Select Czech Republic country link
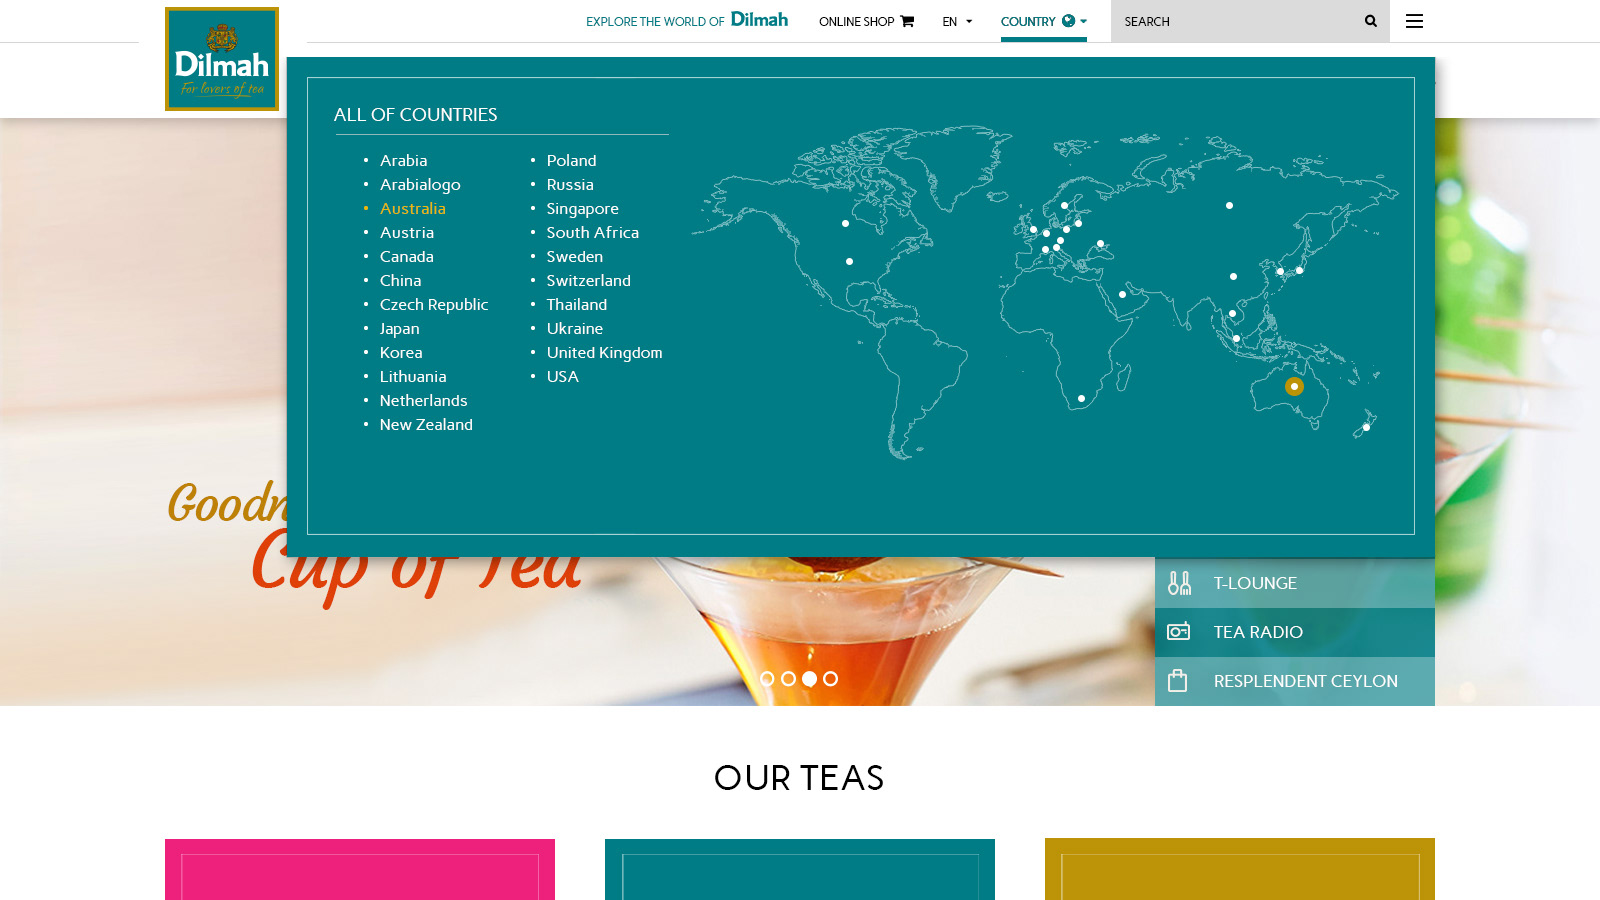The image size is (1600, 900). (434, 304)
